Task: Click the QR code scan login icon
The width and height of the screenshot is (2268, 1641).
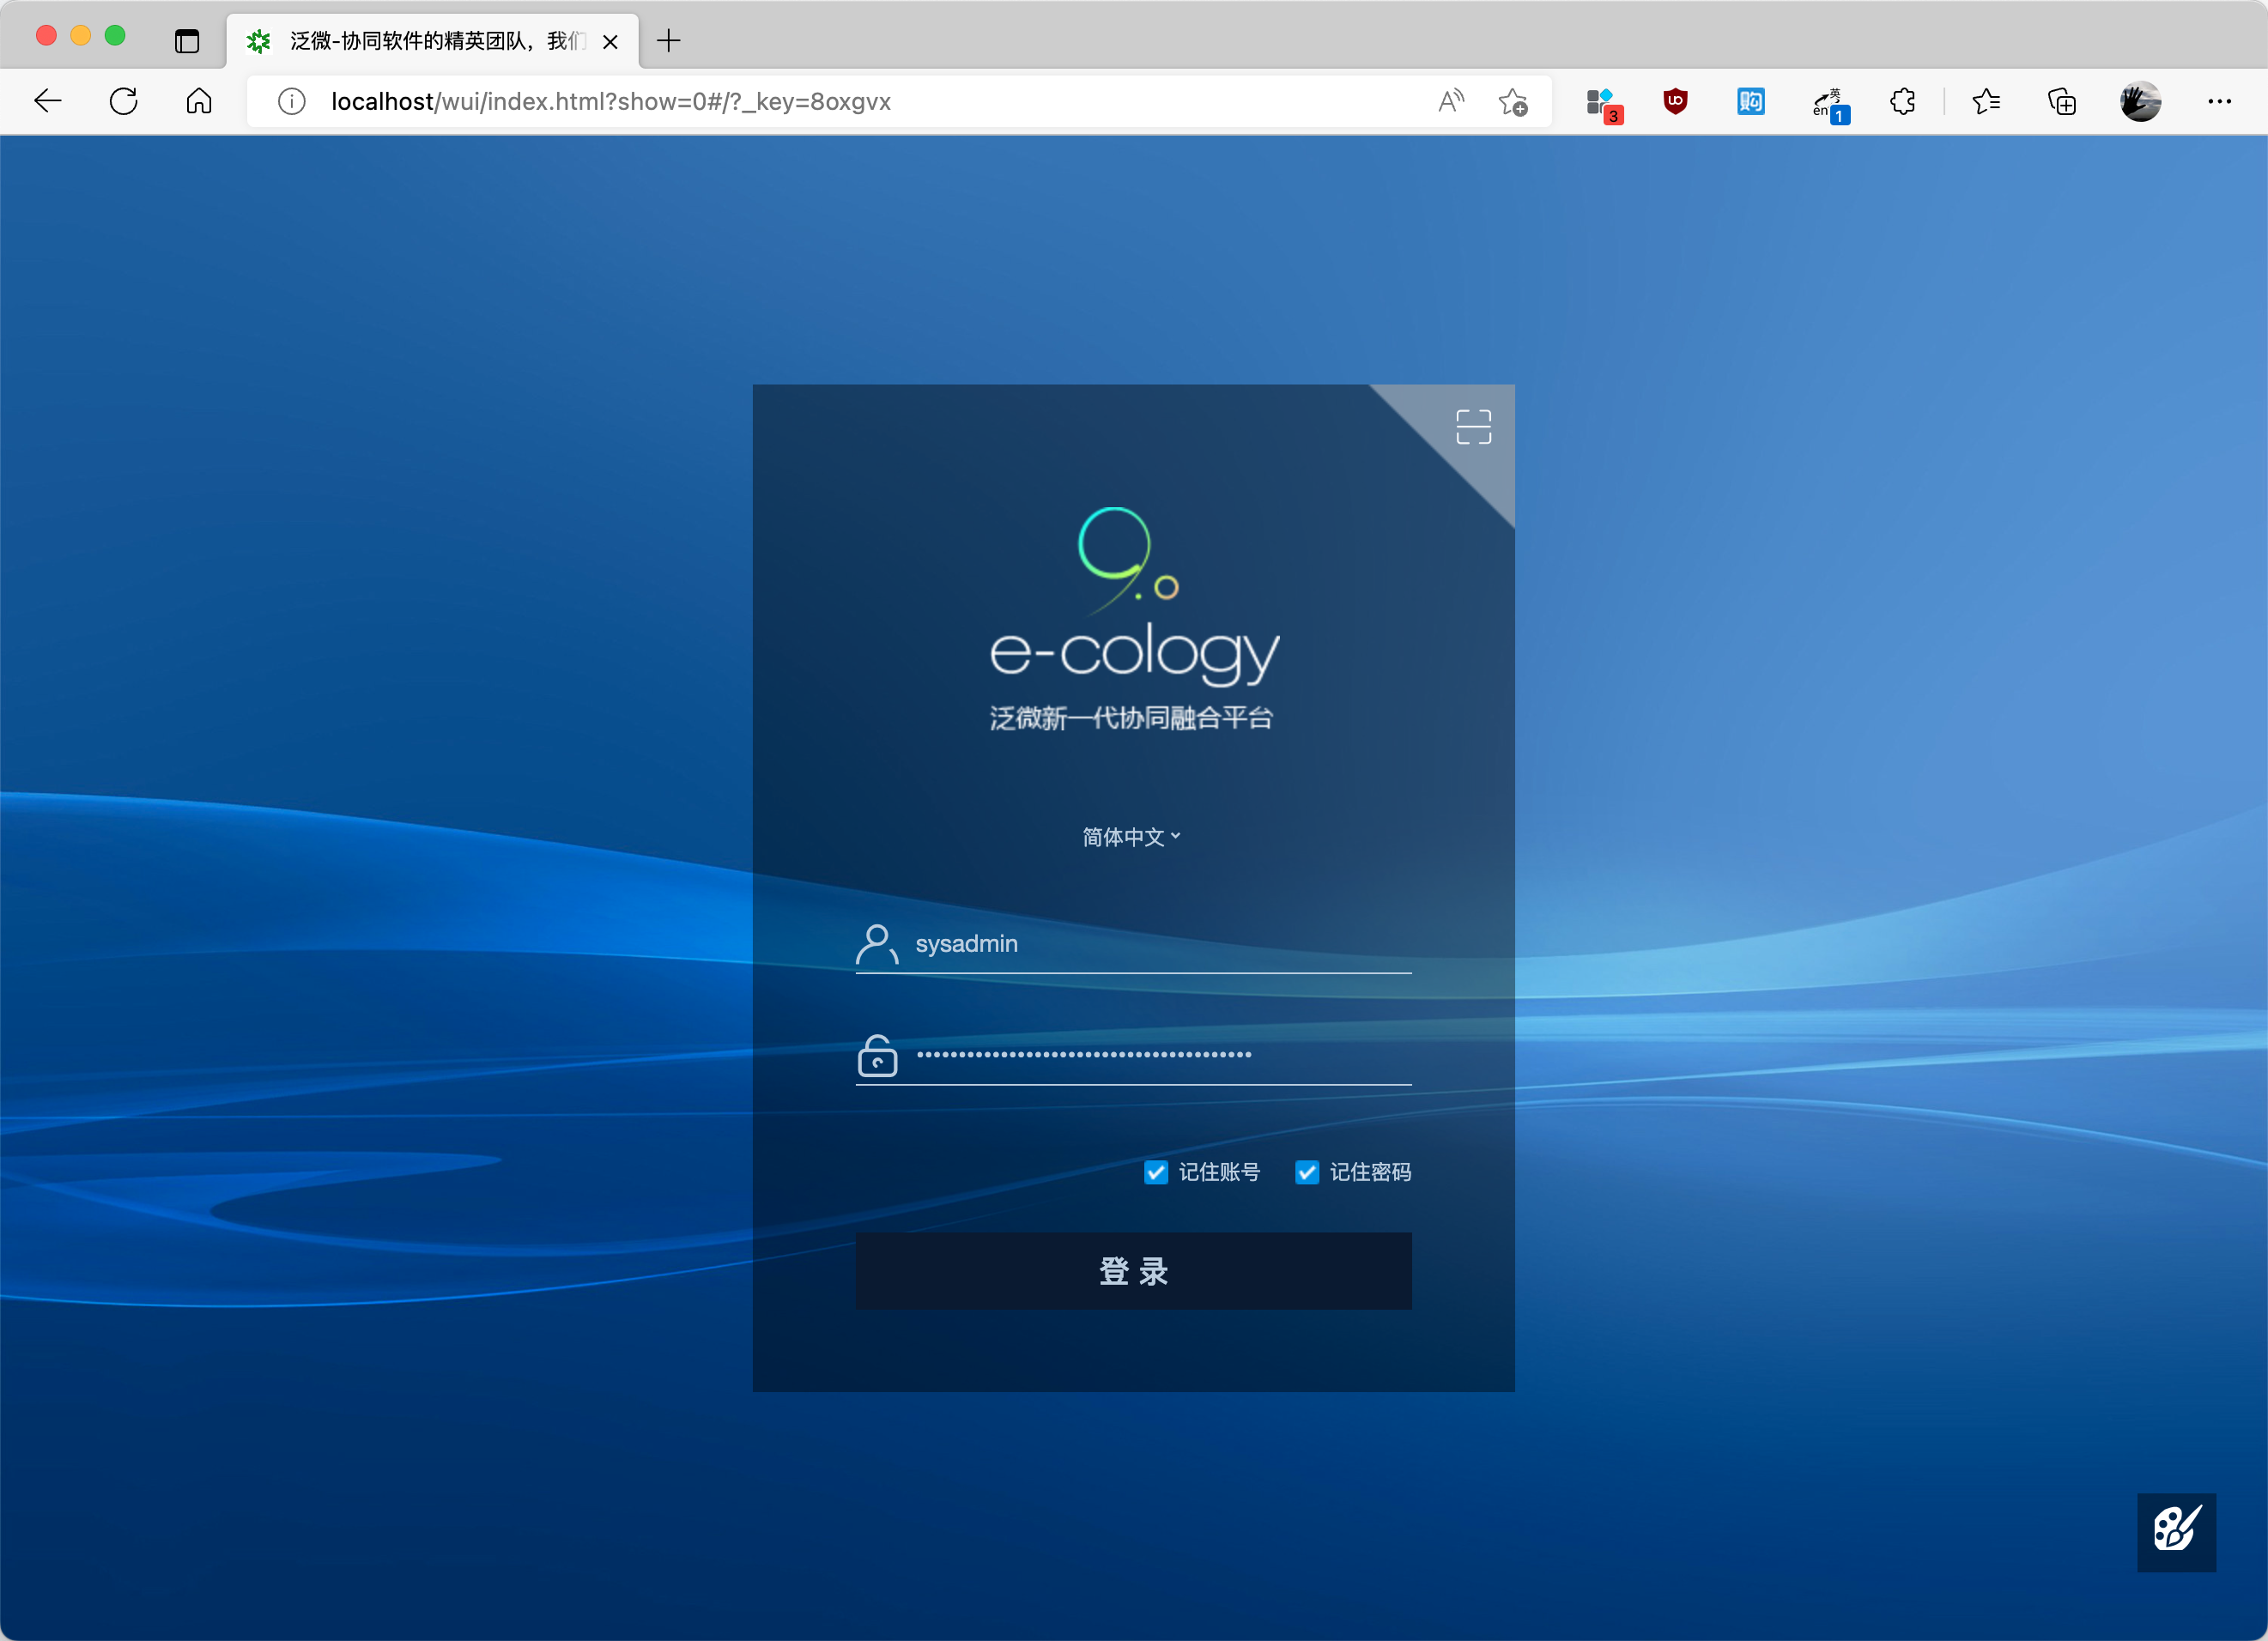Action: (1473, 427)
